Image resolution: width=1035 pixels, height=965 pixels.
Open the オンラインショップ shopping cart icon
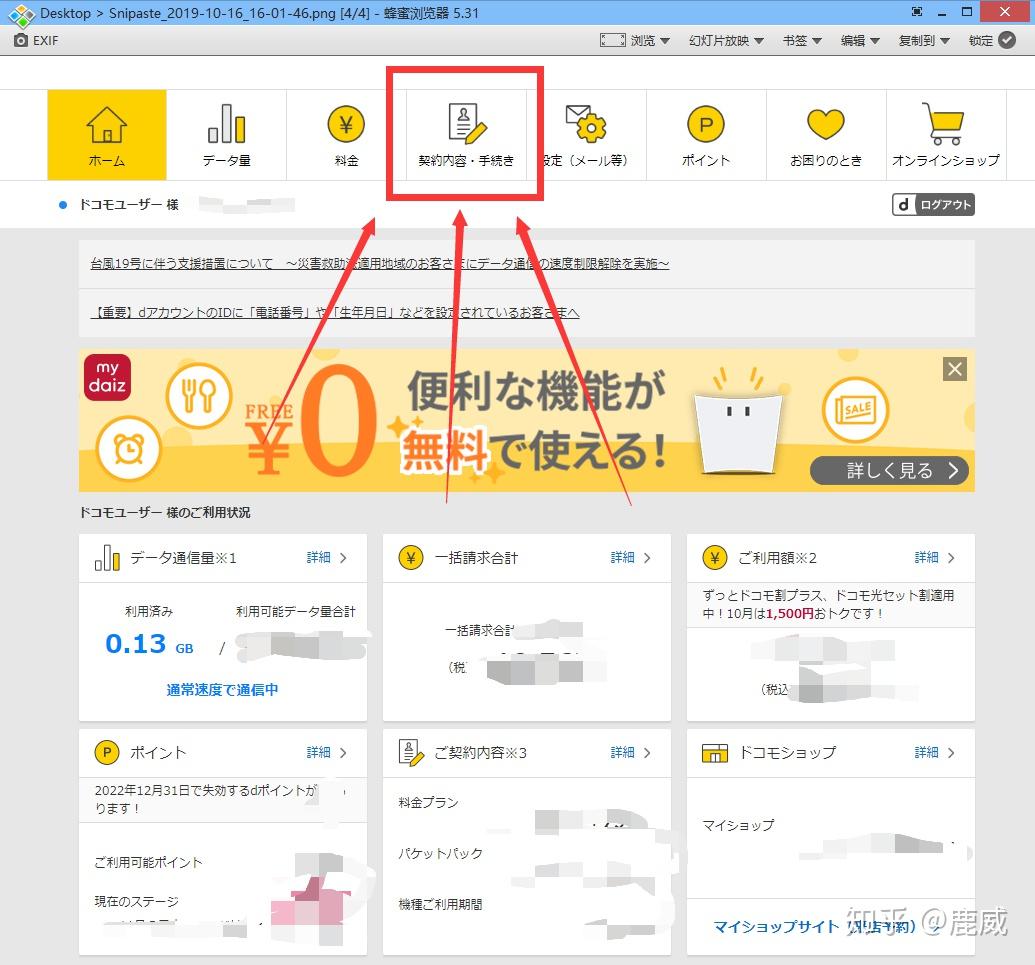point(945,133)
